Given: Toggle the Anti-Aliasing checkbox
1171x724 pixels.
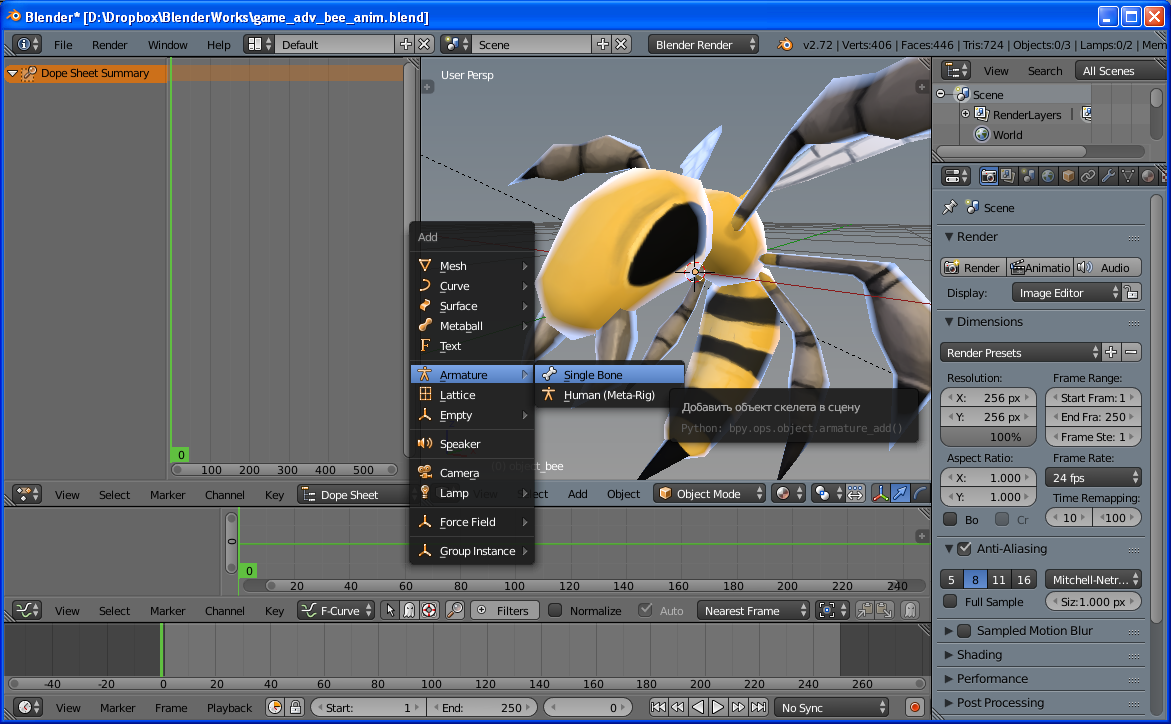Looking at the screenshot, I should [x=964, y=548].
